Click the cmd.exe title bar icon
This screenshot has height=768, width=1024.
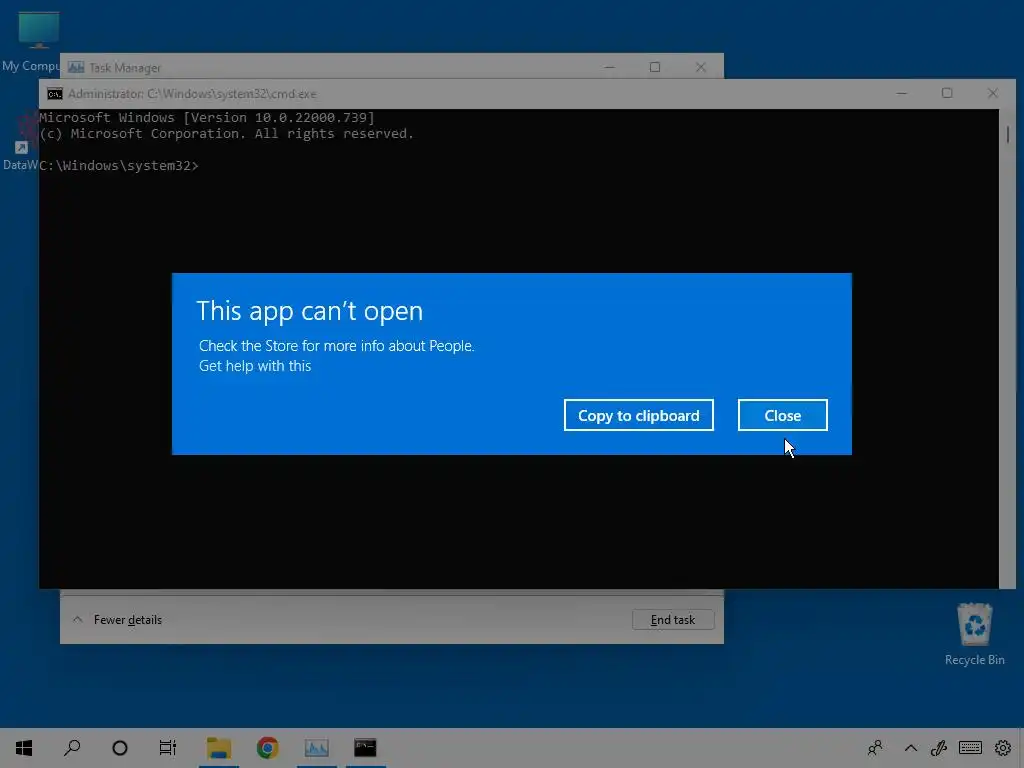(x=55, y=94)
